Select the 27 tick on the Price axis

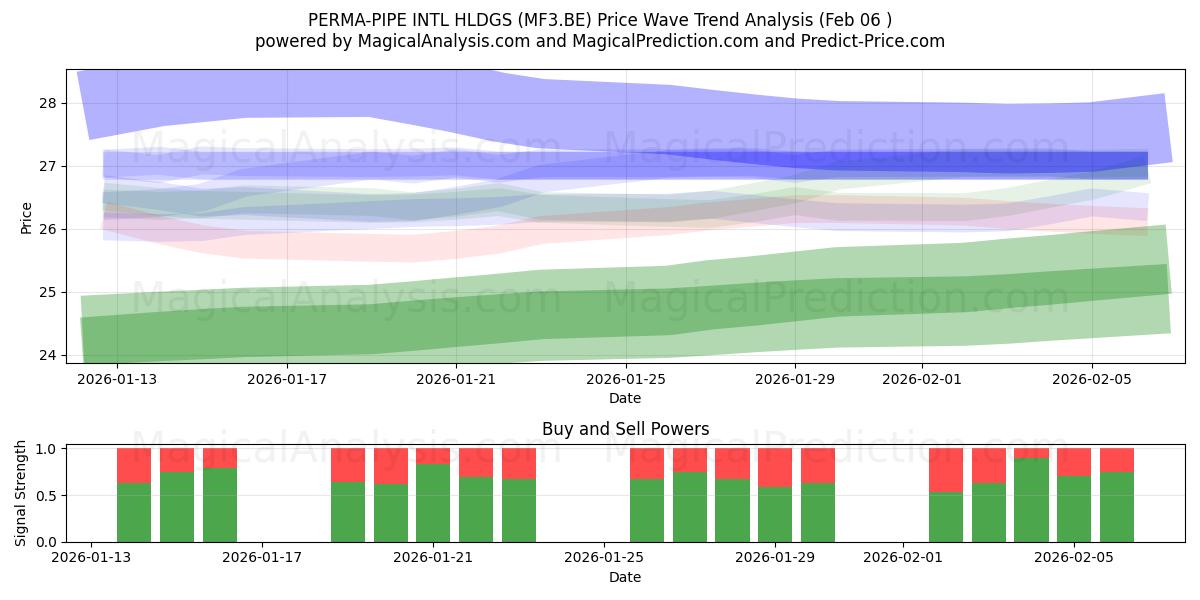(49, 166)
